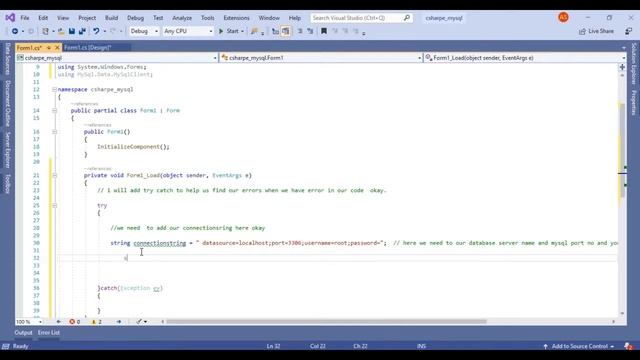Close the Form1.cs tab
The width and height of the screenshot is (640, 360).
(57, 48)
